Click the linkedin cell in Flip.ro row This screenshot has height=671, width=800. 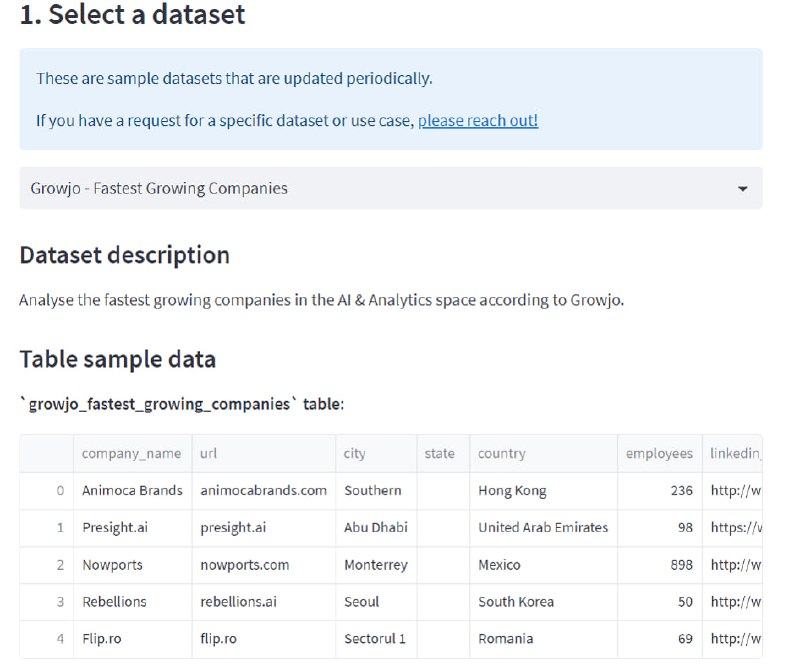point(732,639)
